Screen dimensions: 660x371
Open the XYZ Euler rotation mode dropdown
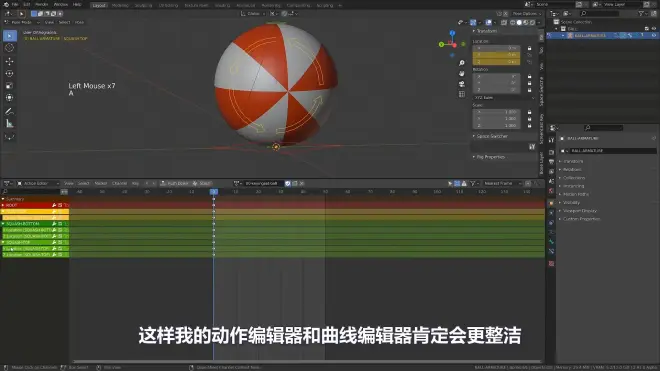pyautogui.click(x=503, y=98)
